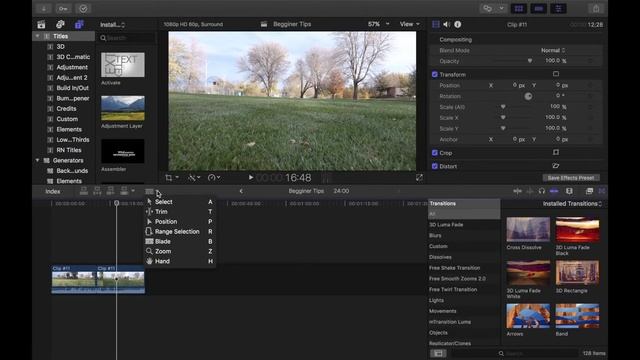Viewport: 640px width, 360px height.
Task: Toggle the headphones audio skimming icon
Action: pyautogui.click(x=542, y=191)
